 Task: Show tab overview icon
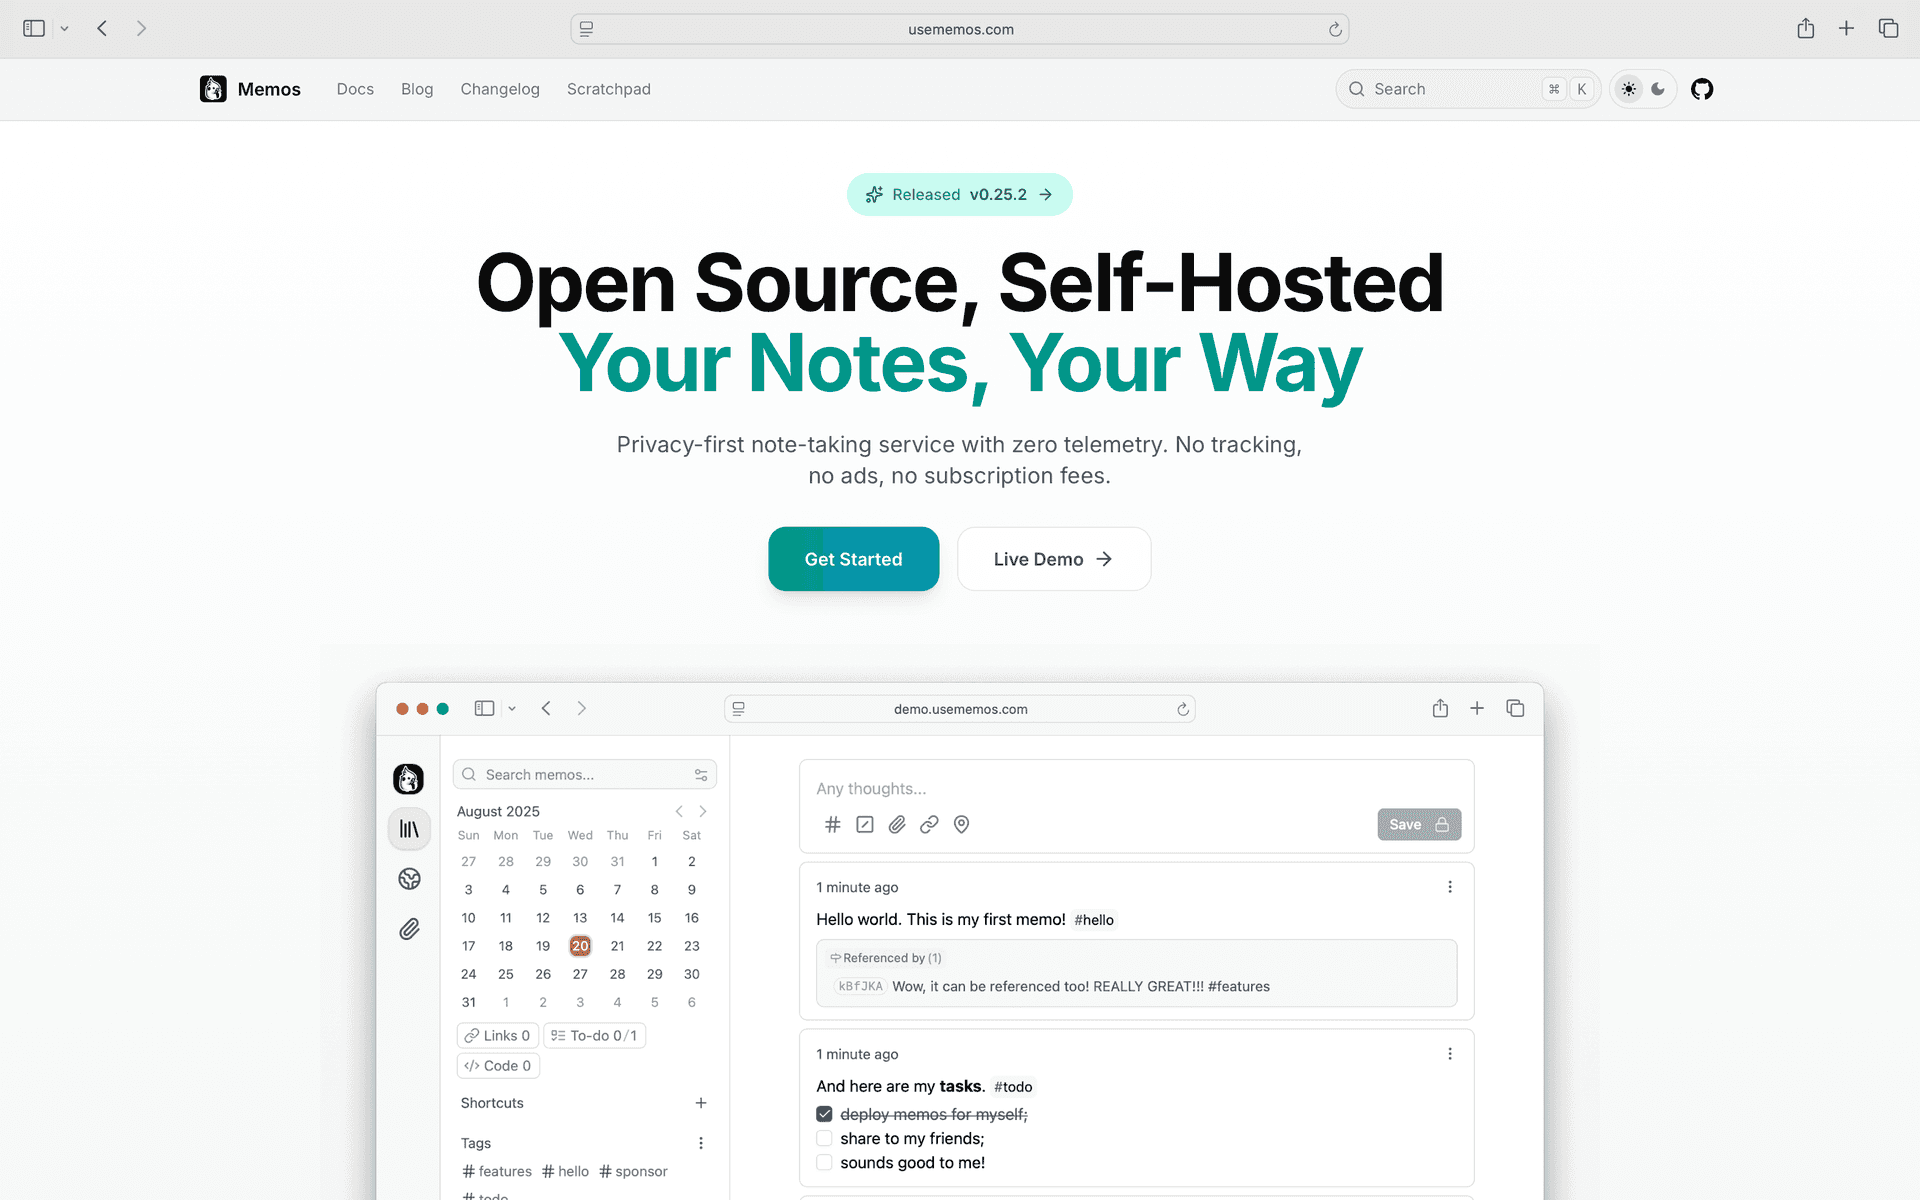[x=1888, y=29]
